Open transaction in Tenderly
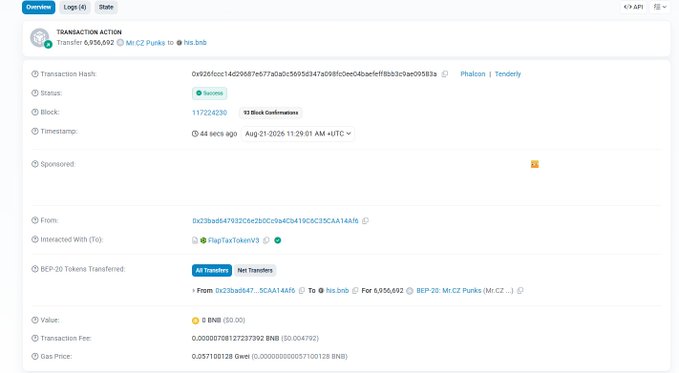This screenshot has width=679, height=373. point(508,74)
